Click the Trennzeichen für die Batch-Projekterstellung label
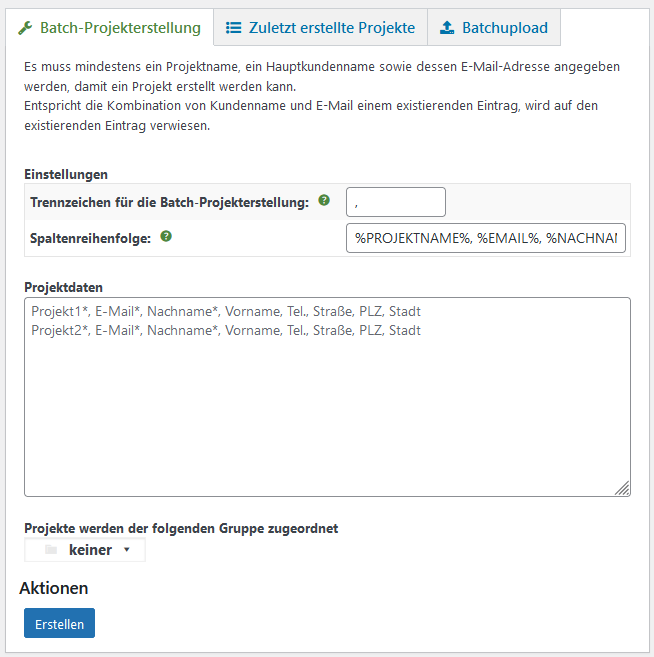654x657 pixels. [169, 202]
